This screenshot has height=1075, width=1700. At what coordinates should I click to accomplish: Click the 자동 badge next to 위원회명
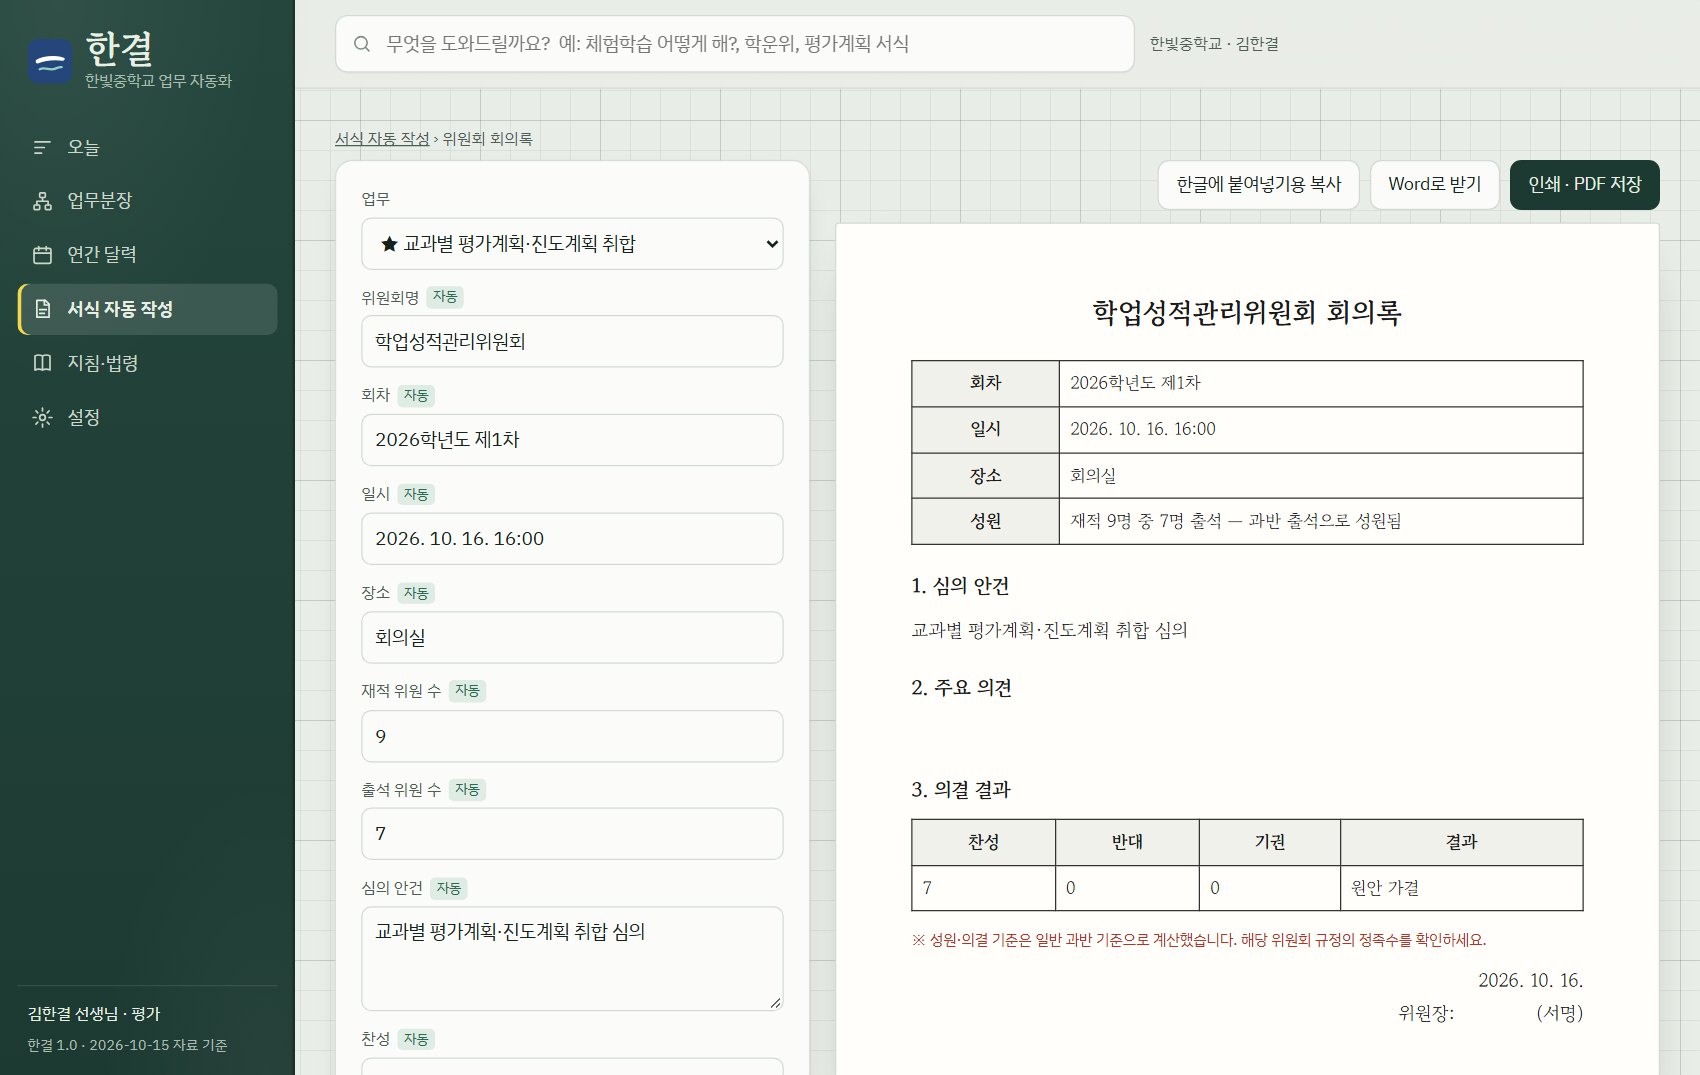point(445,297)
